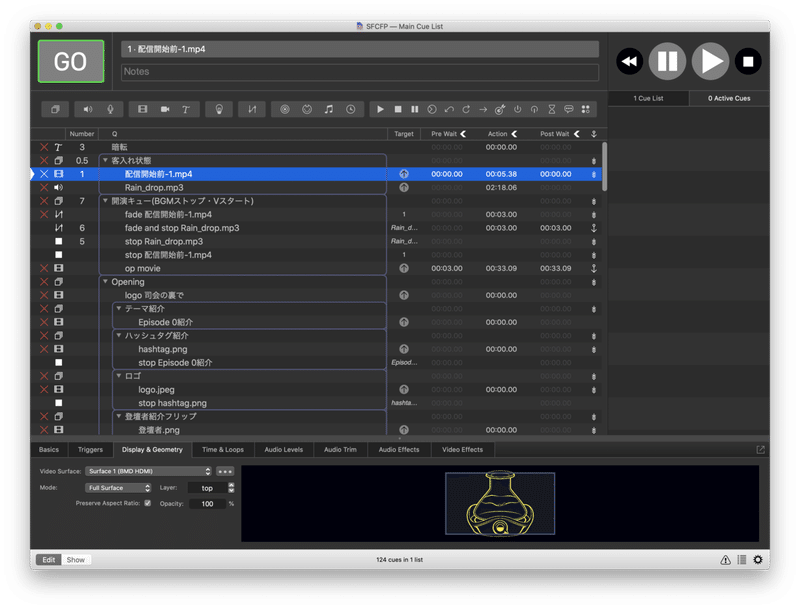This screenshot has width=800, height=609.
Task: Switch to Edit mode
Action: click(x=48, y=560)
